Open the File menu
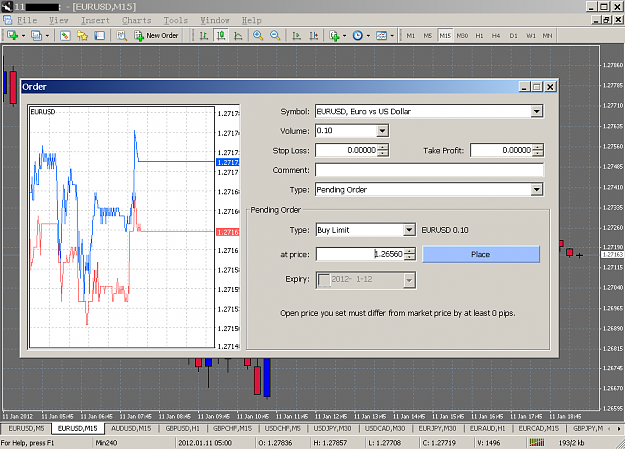The height and width of the screenshot is (449, 625). 27,20
